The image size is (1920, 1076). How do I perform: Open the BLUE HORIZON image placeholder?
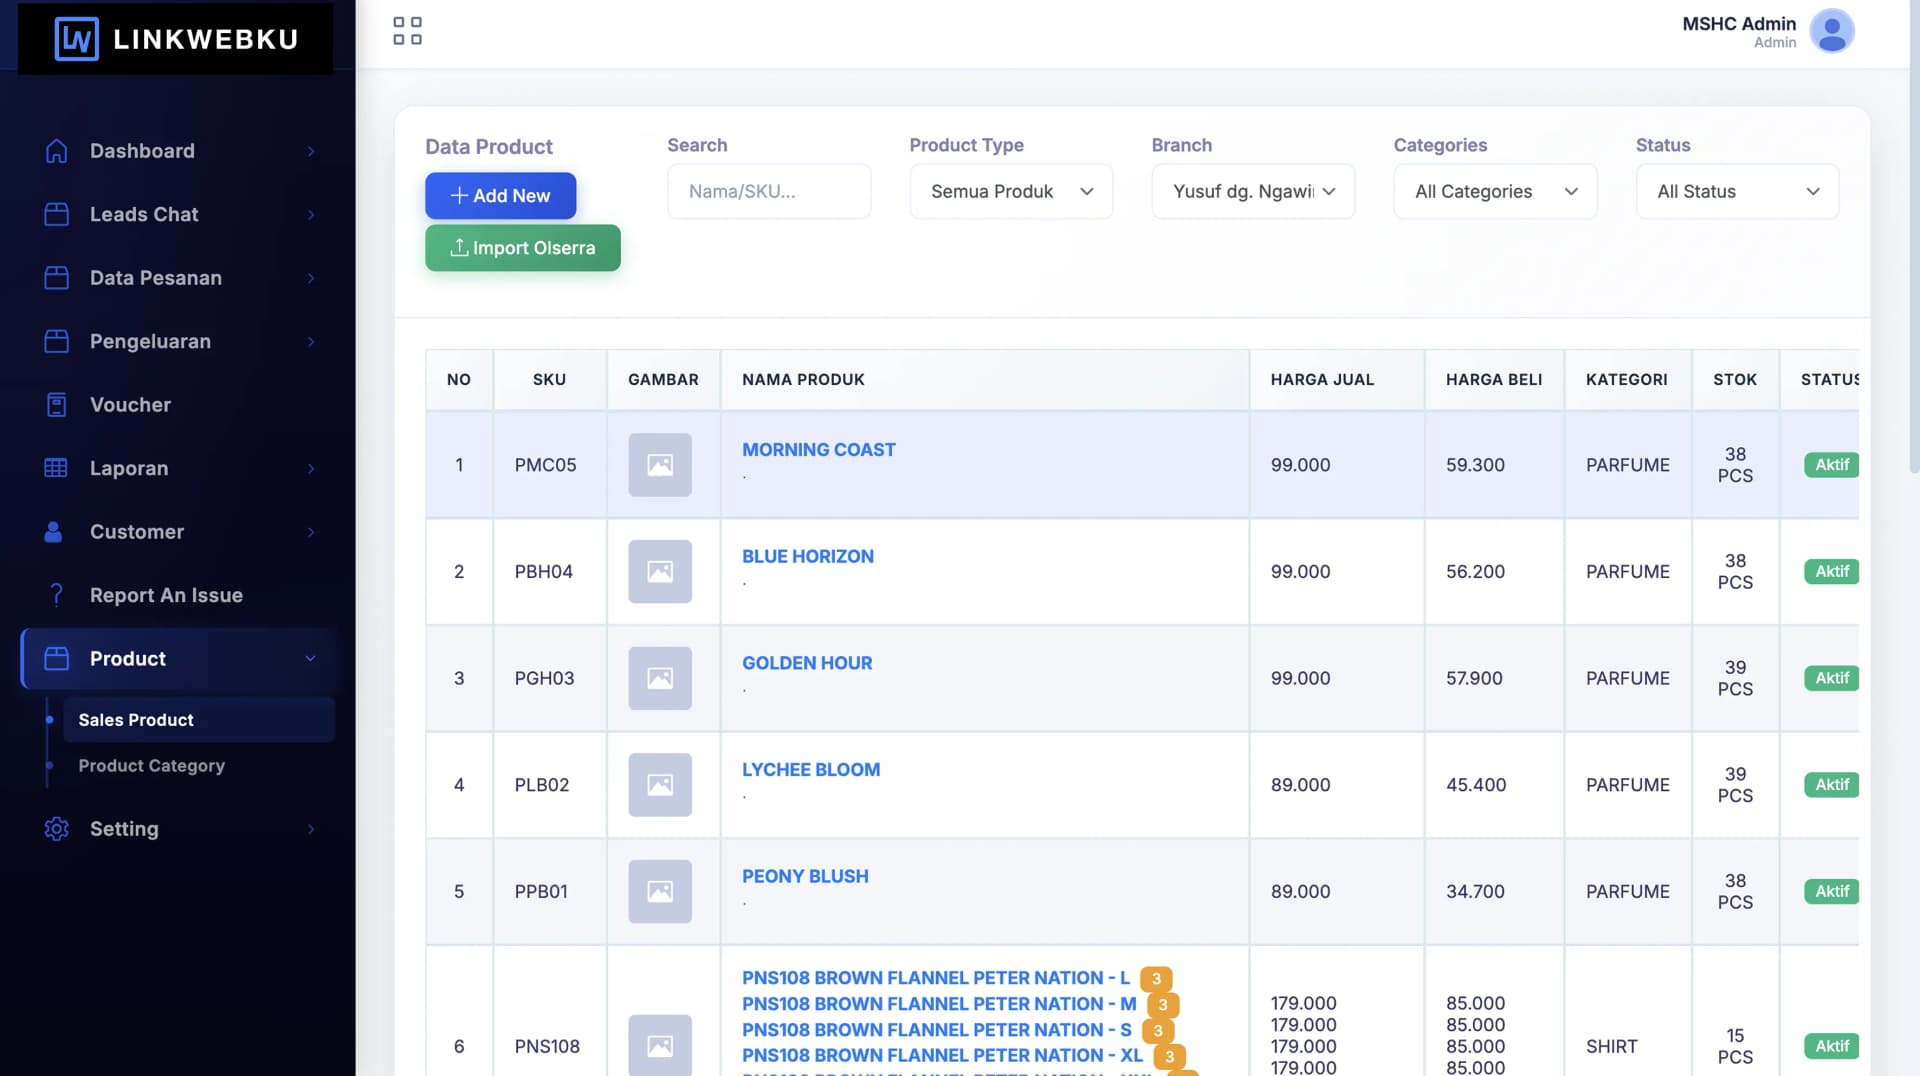click(660, 572)
